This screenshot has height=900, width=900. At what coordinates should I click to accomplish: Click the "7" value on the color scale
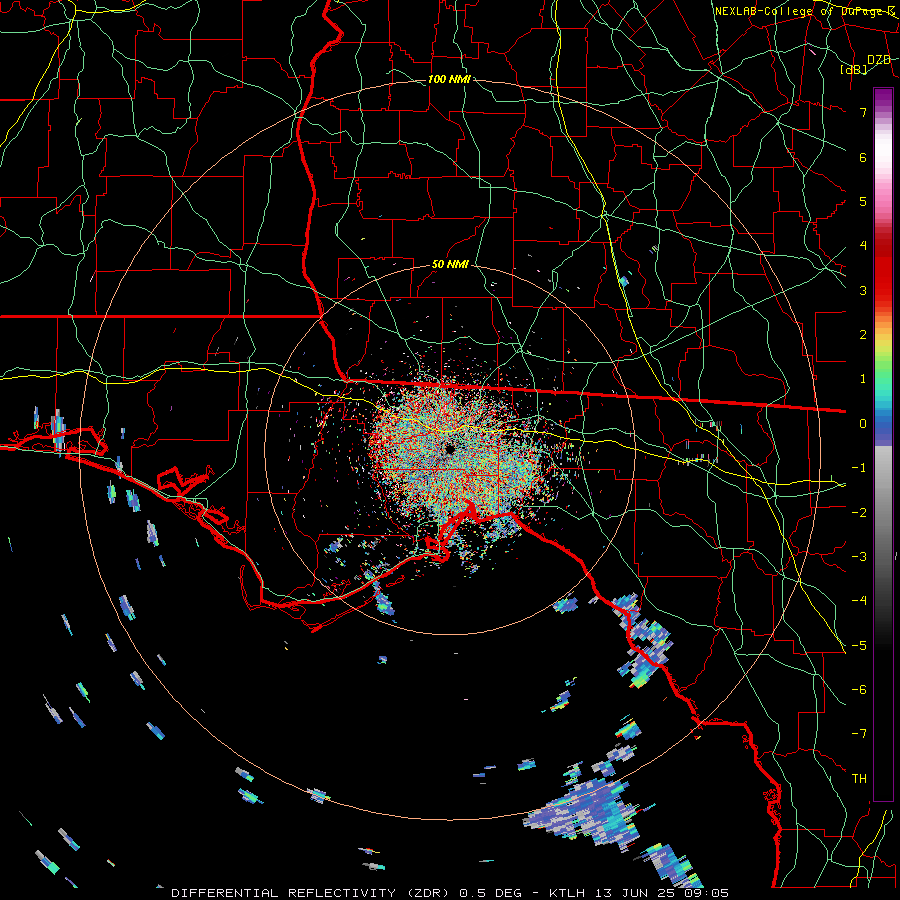coord(863,112)
